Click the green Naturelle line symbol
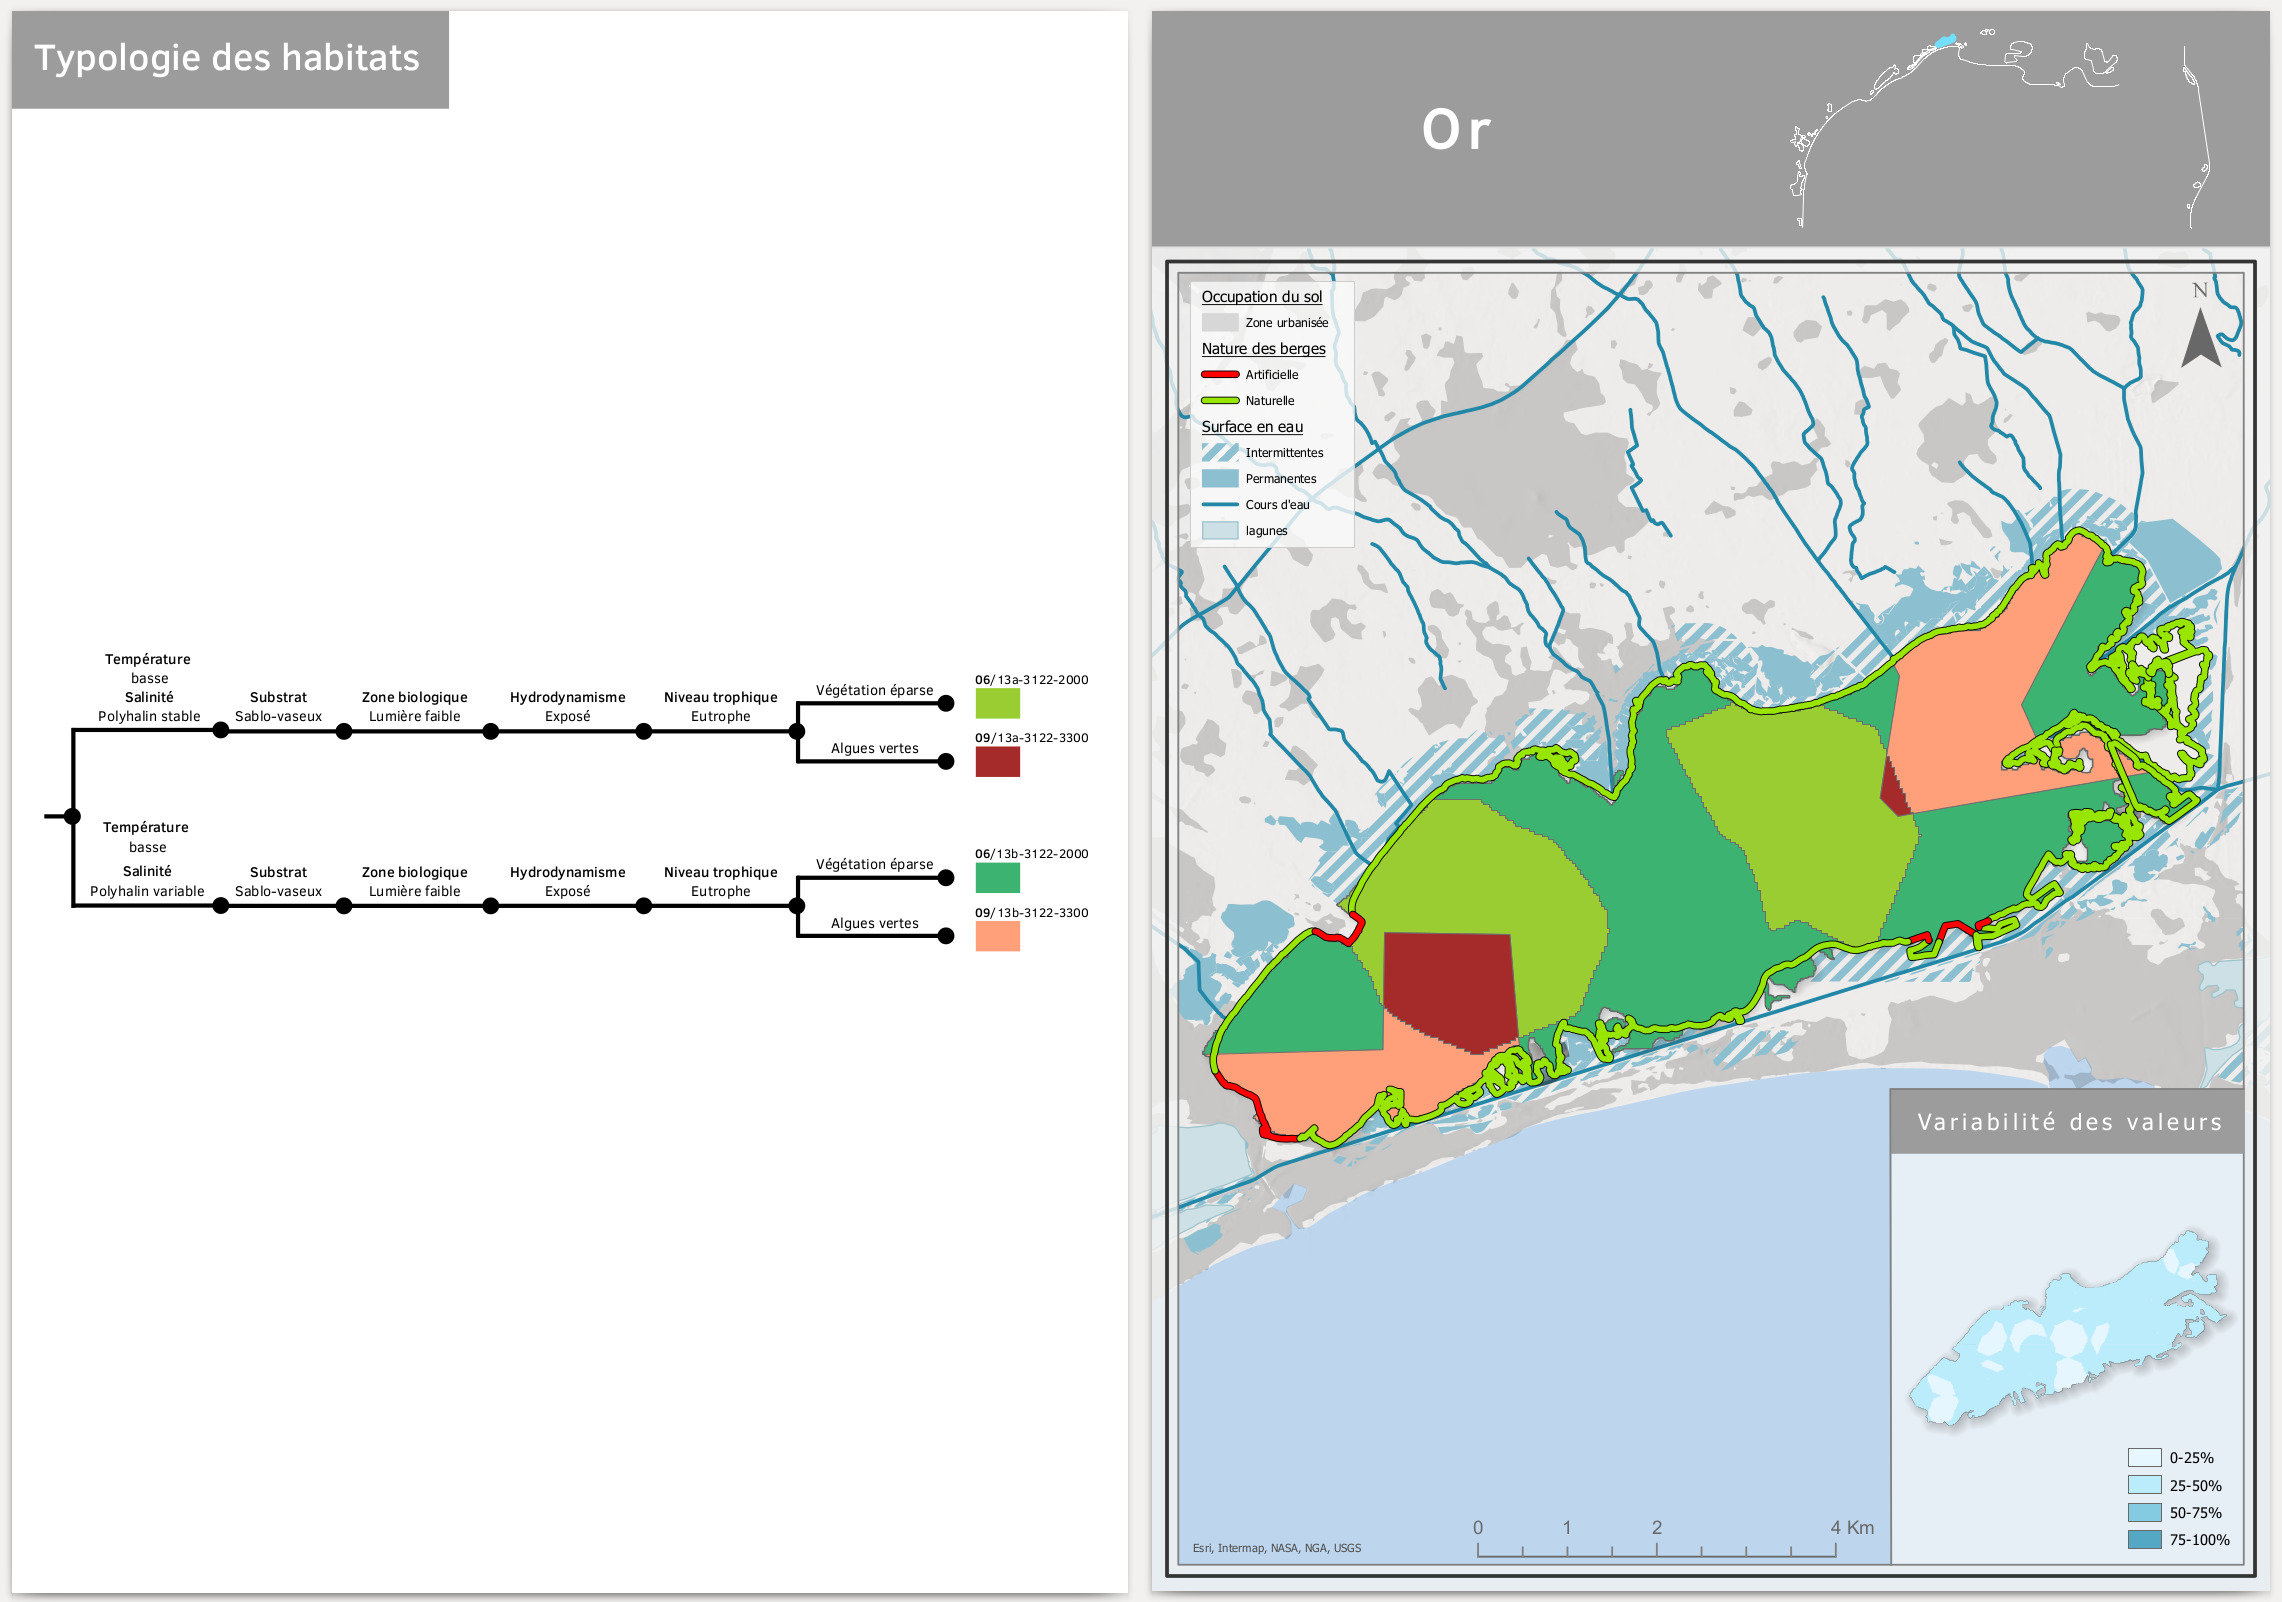2282x1602 pixels. (x=1220, y=401)
